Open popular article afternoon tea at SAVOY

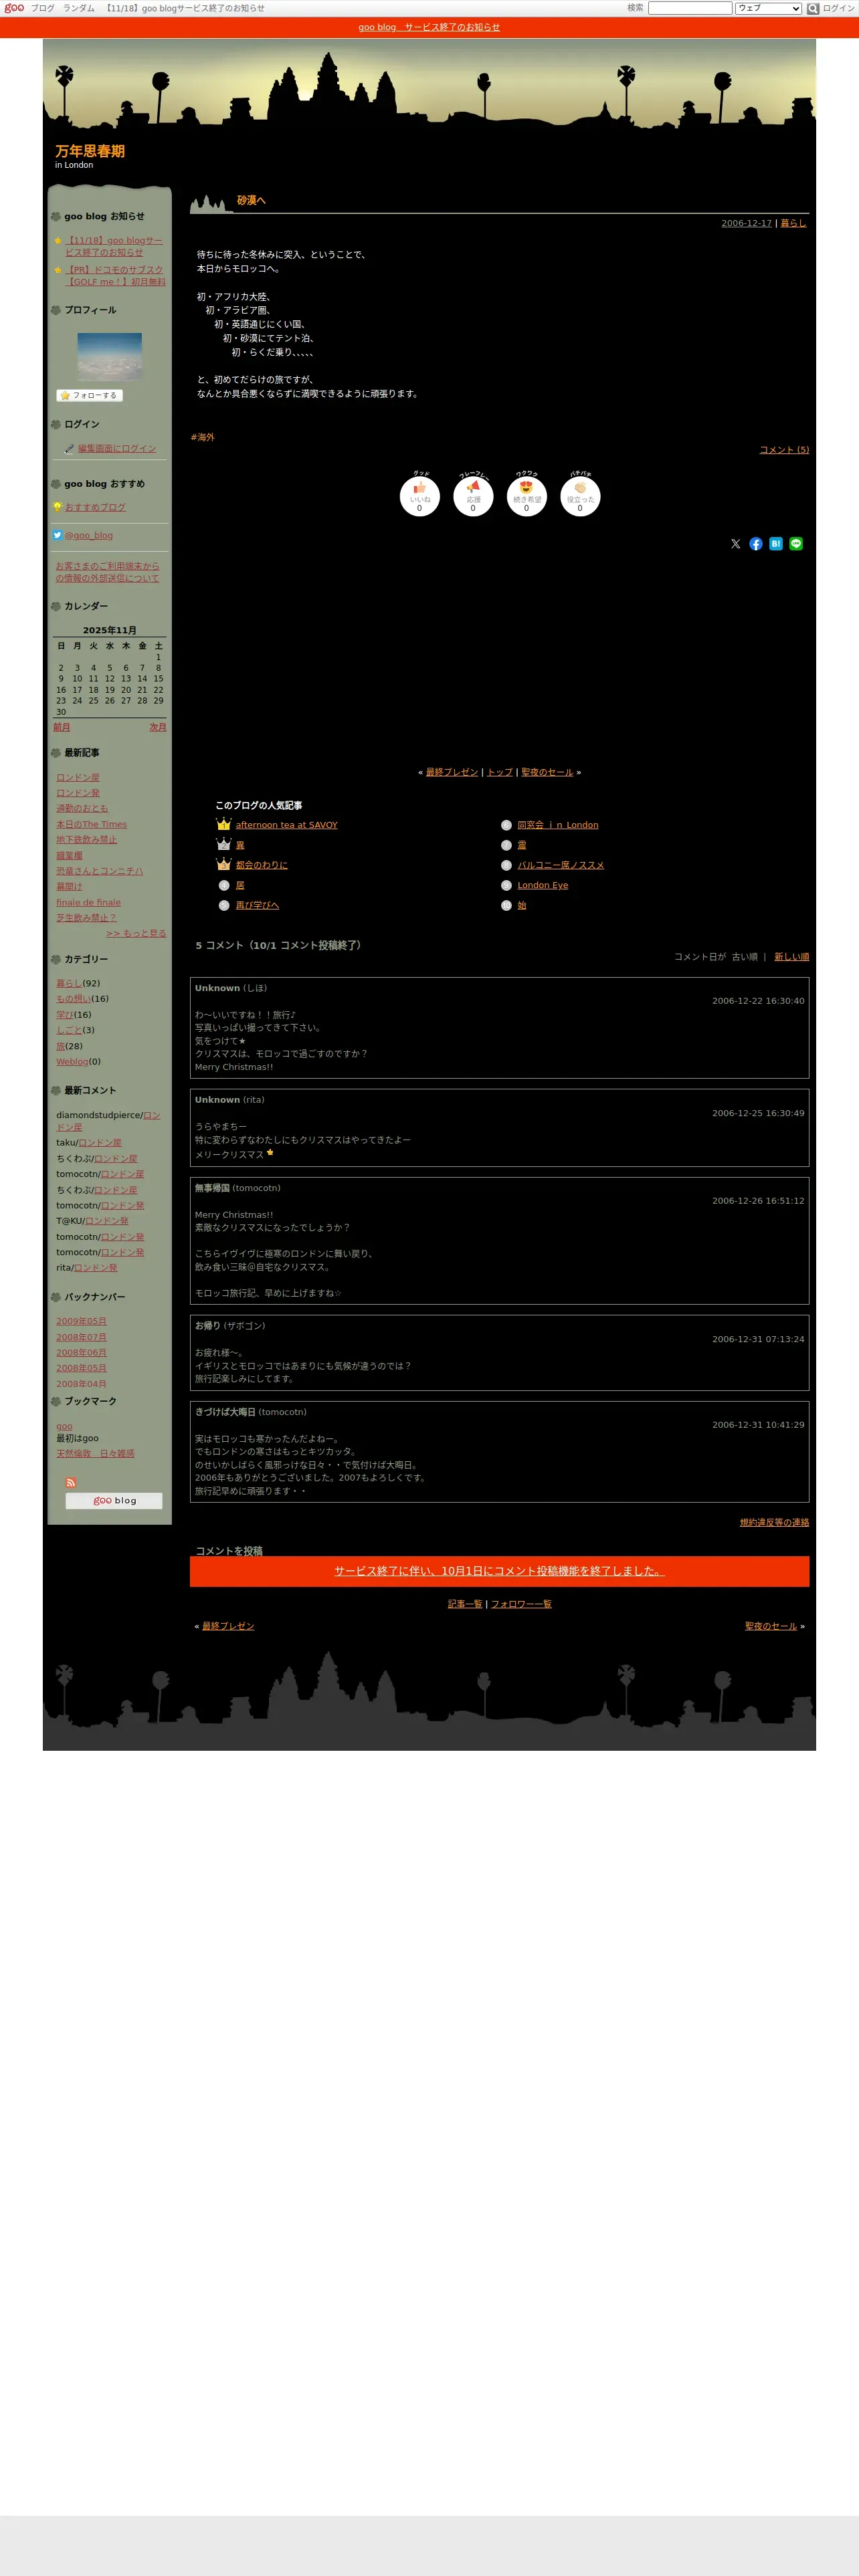click(x=287, y=825)
